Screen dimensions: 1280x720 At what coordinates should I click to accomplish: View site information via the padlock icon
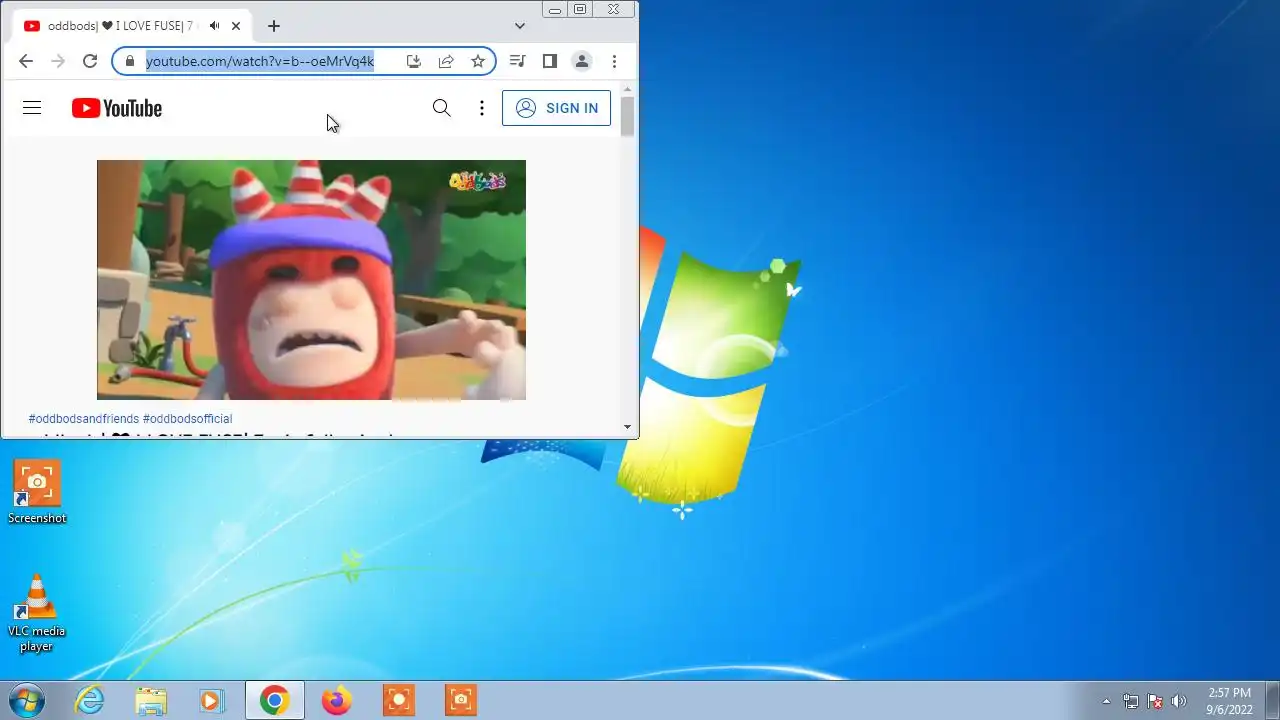click(129, 61)
